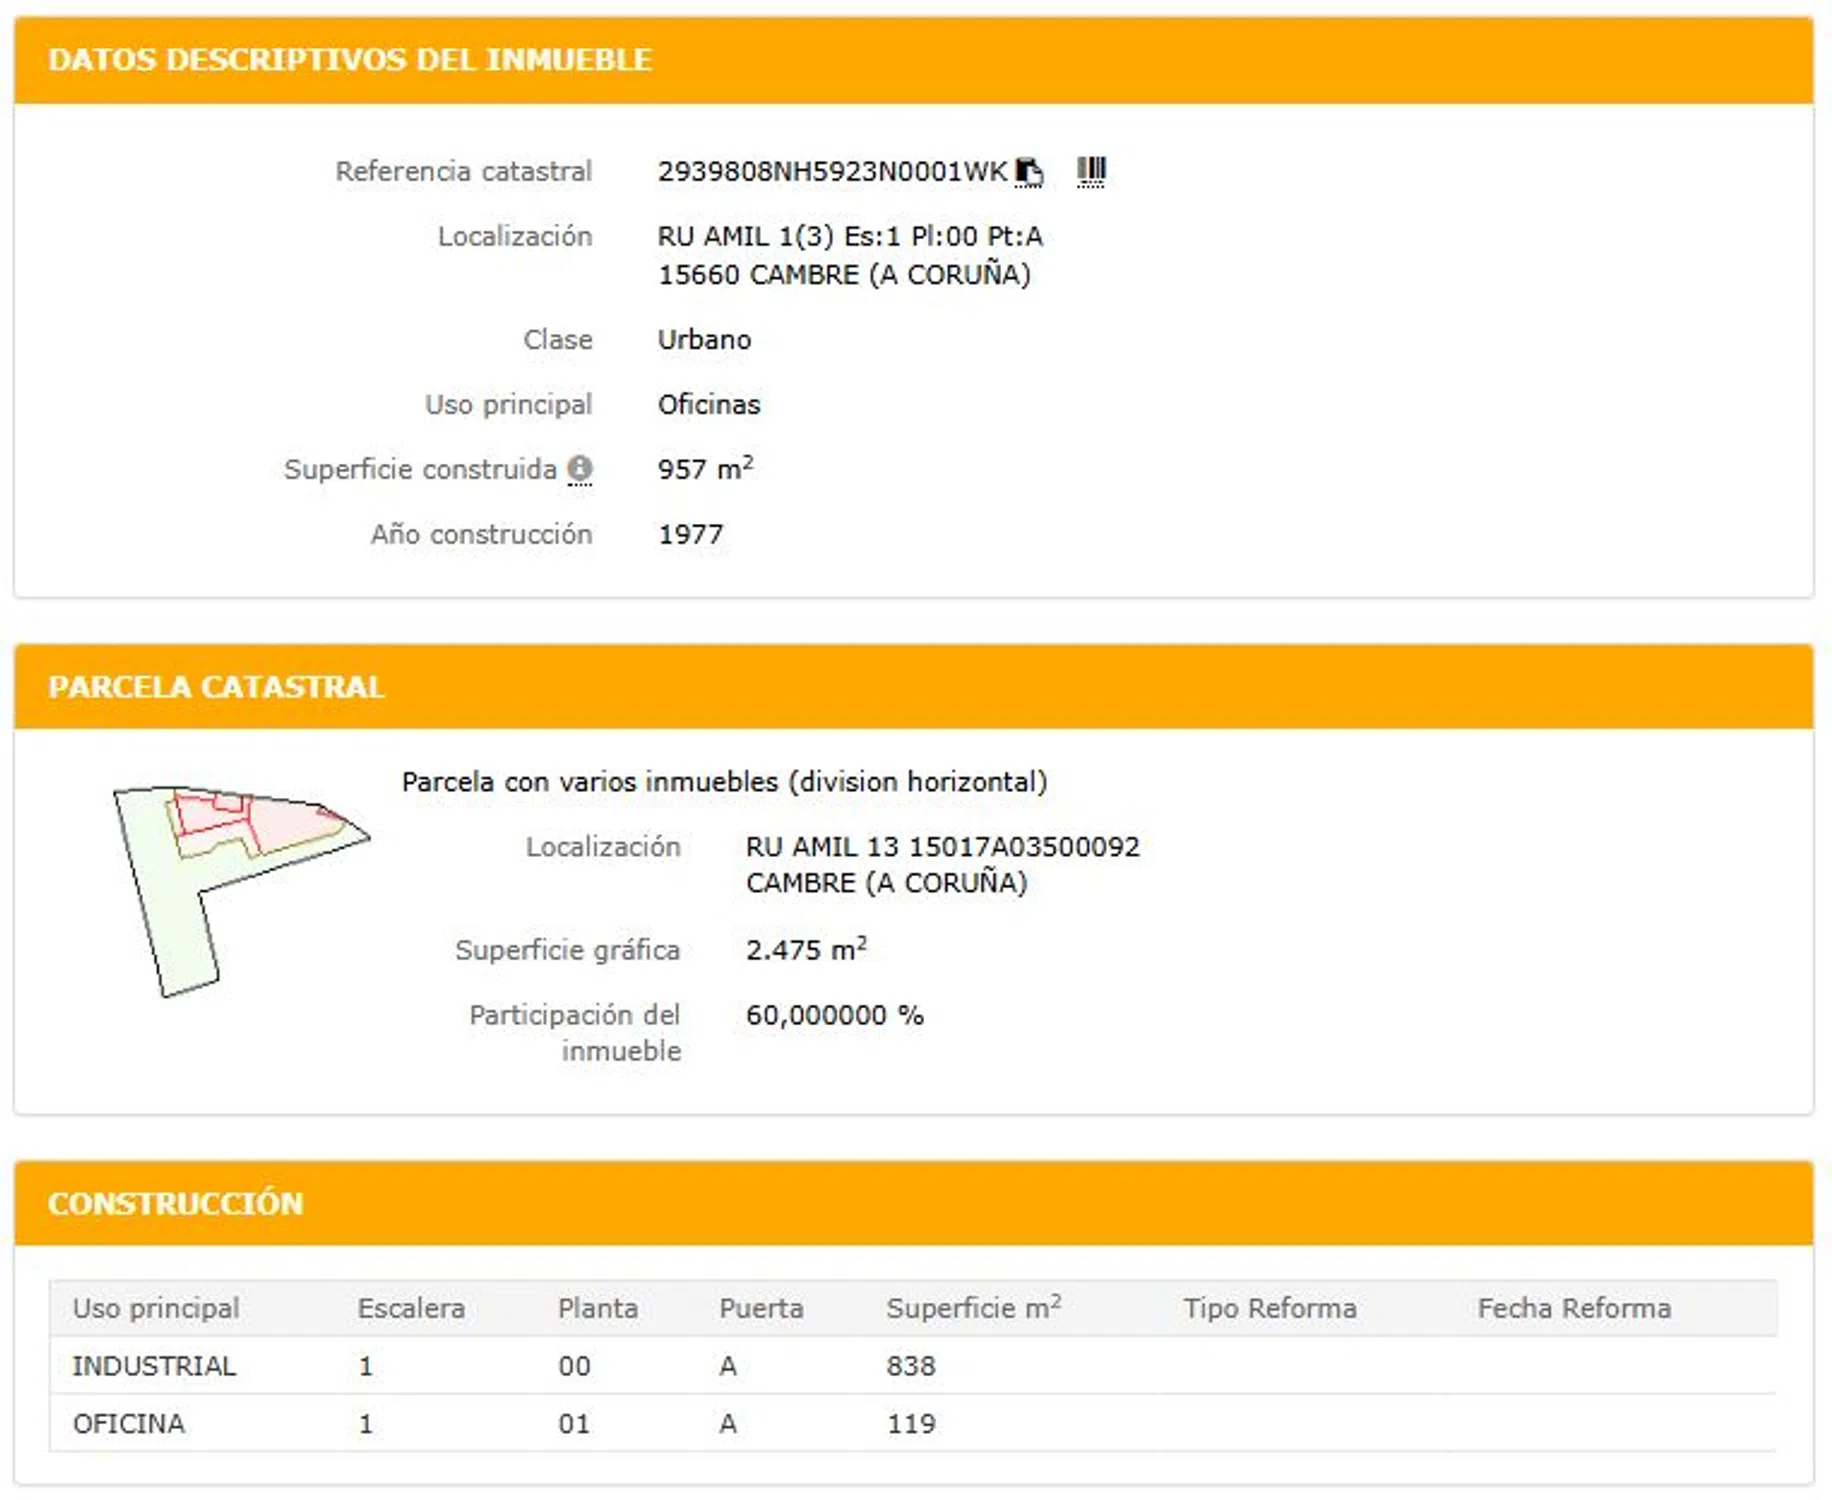The image size is (1832, 1500).
Task: Click the info icon beside Superficie construida
Action: coord(580,469)
